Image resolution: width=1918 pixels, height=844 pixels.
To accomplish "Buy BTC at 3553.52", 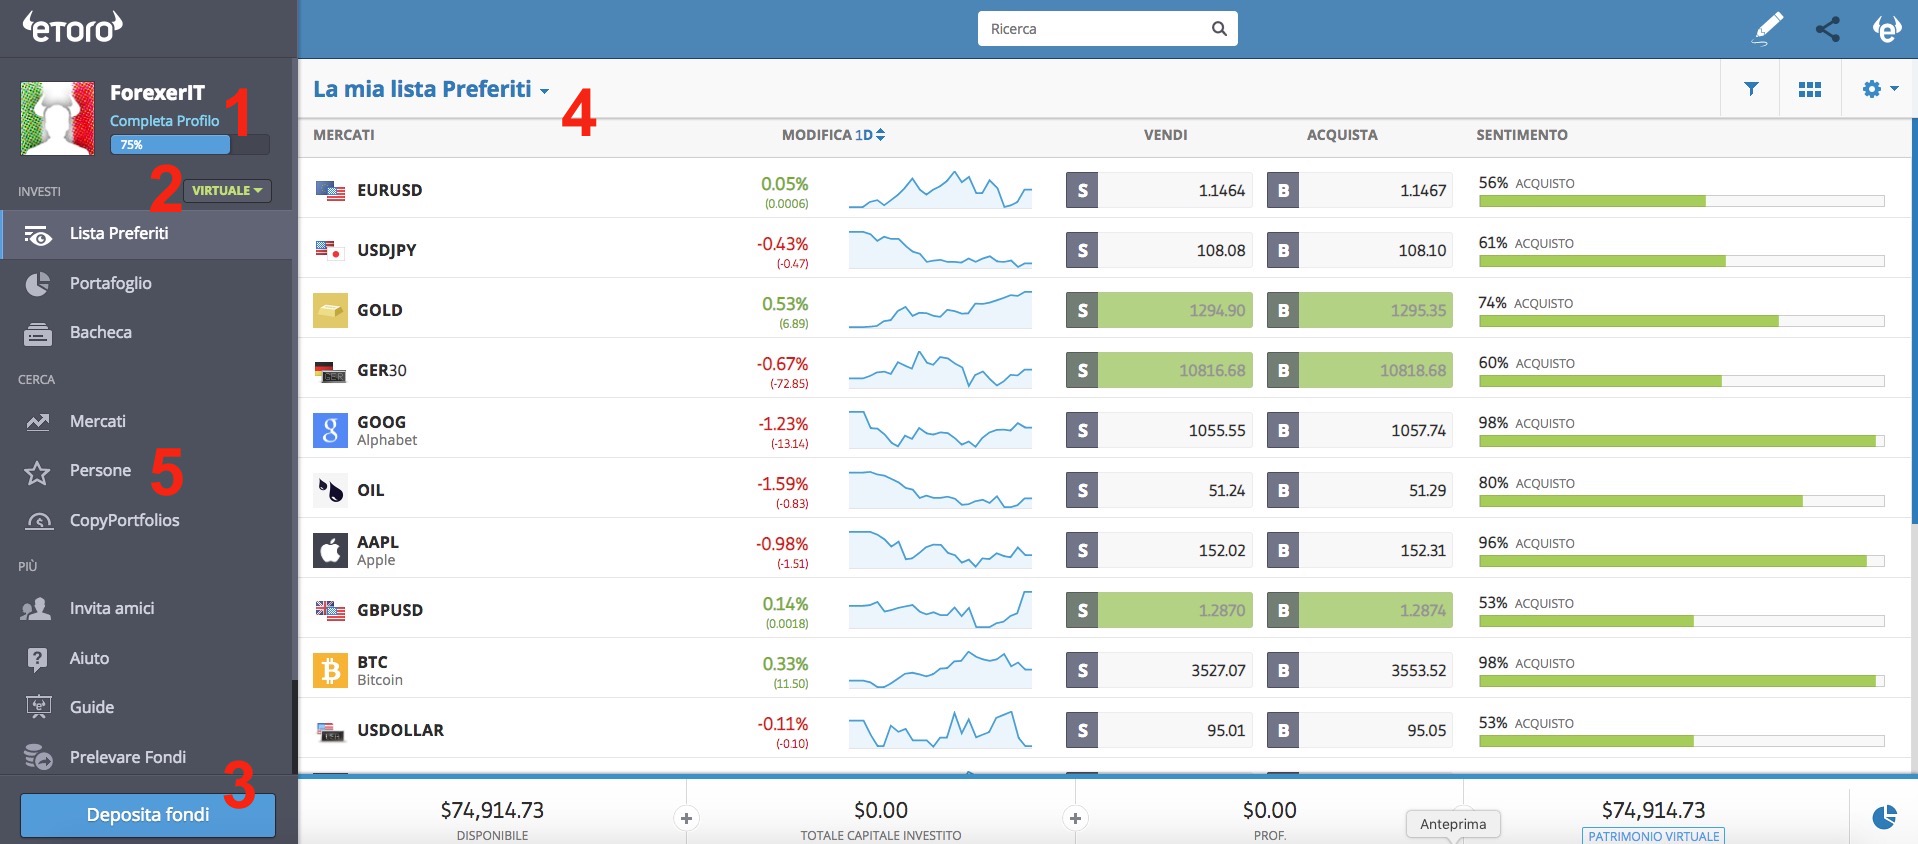I will (1359, 670).
